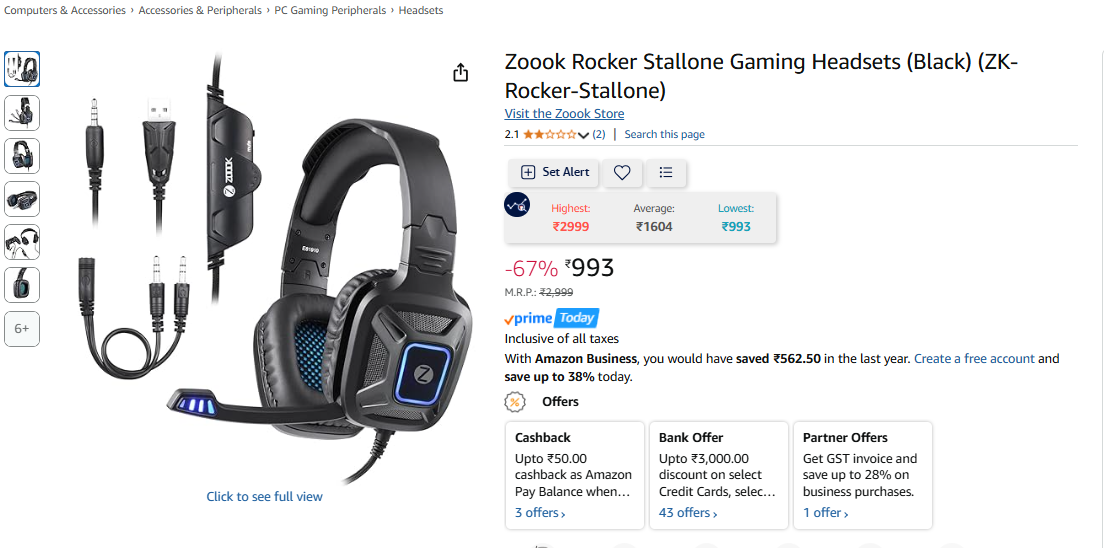Viewport: 1104px width, 548px height.
Task: Add to wishlist with heart icon
Action: point(622,173)
